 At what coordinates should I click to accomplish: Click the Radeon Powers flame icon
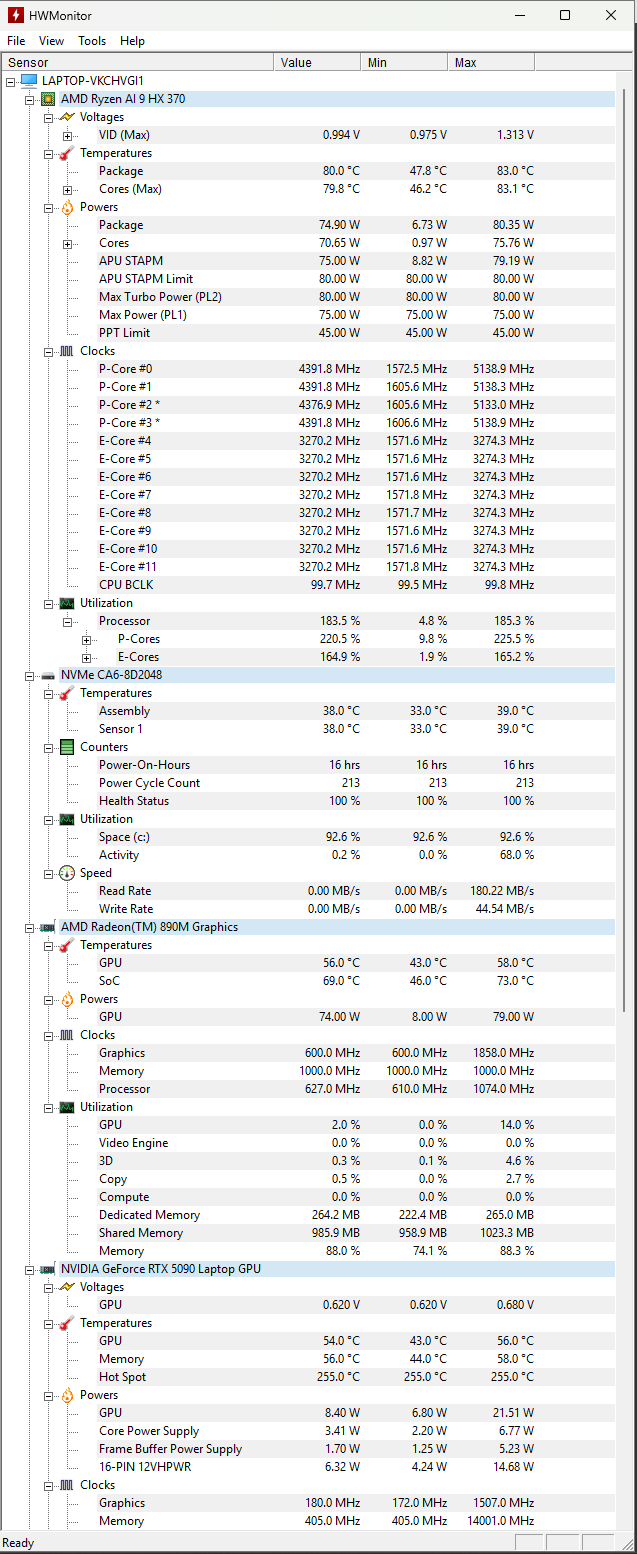tap(67, 999)
